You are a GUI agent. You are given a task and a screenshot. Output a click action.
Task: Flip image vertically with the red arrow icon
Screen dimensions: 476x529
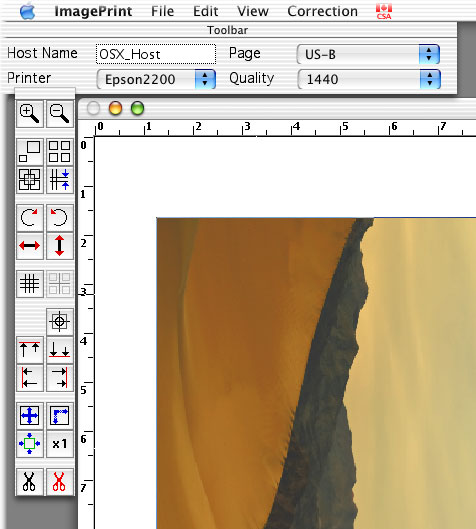point(60,246)
